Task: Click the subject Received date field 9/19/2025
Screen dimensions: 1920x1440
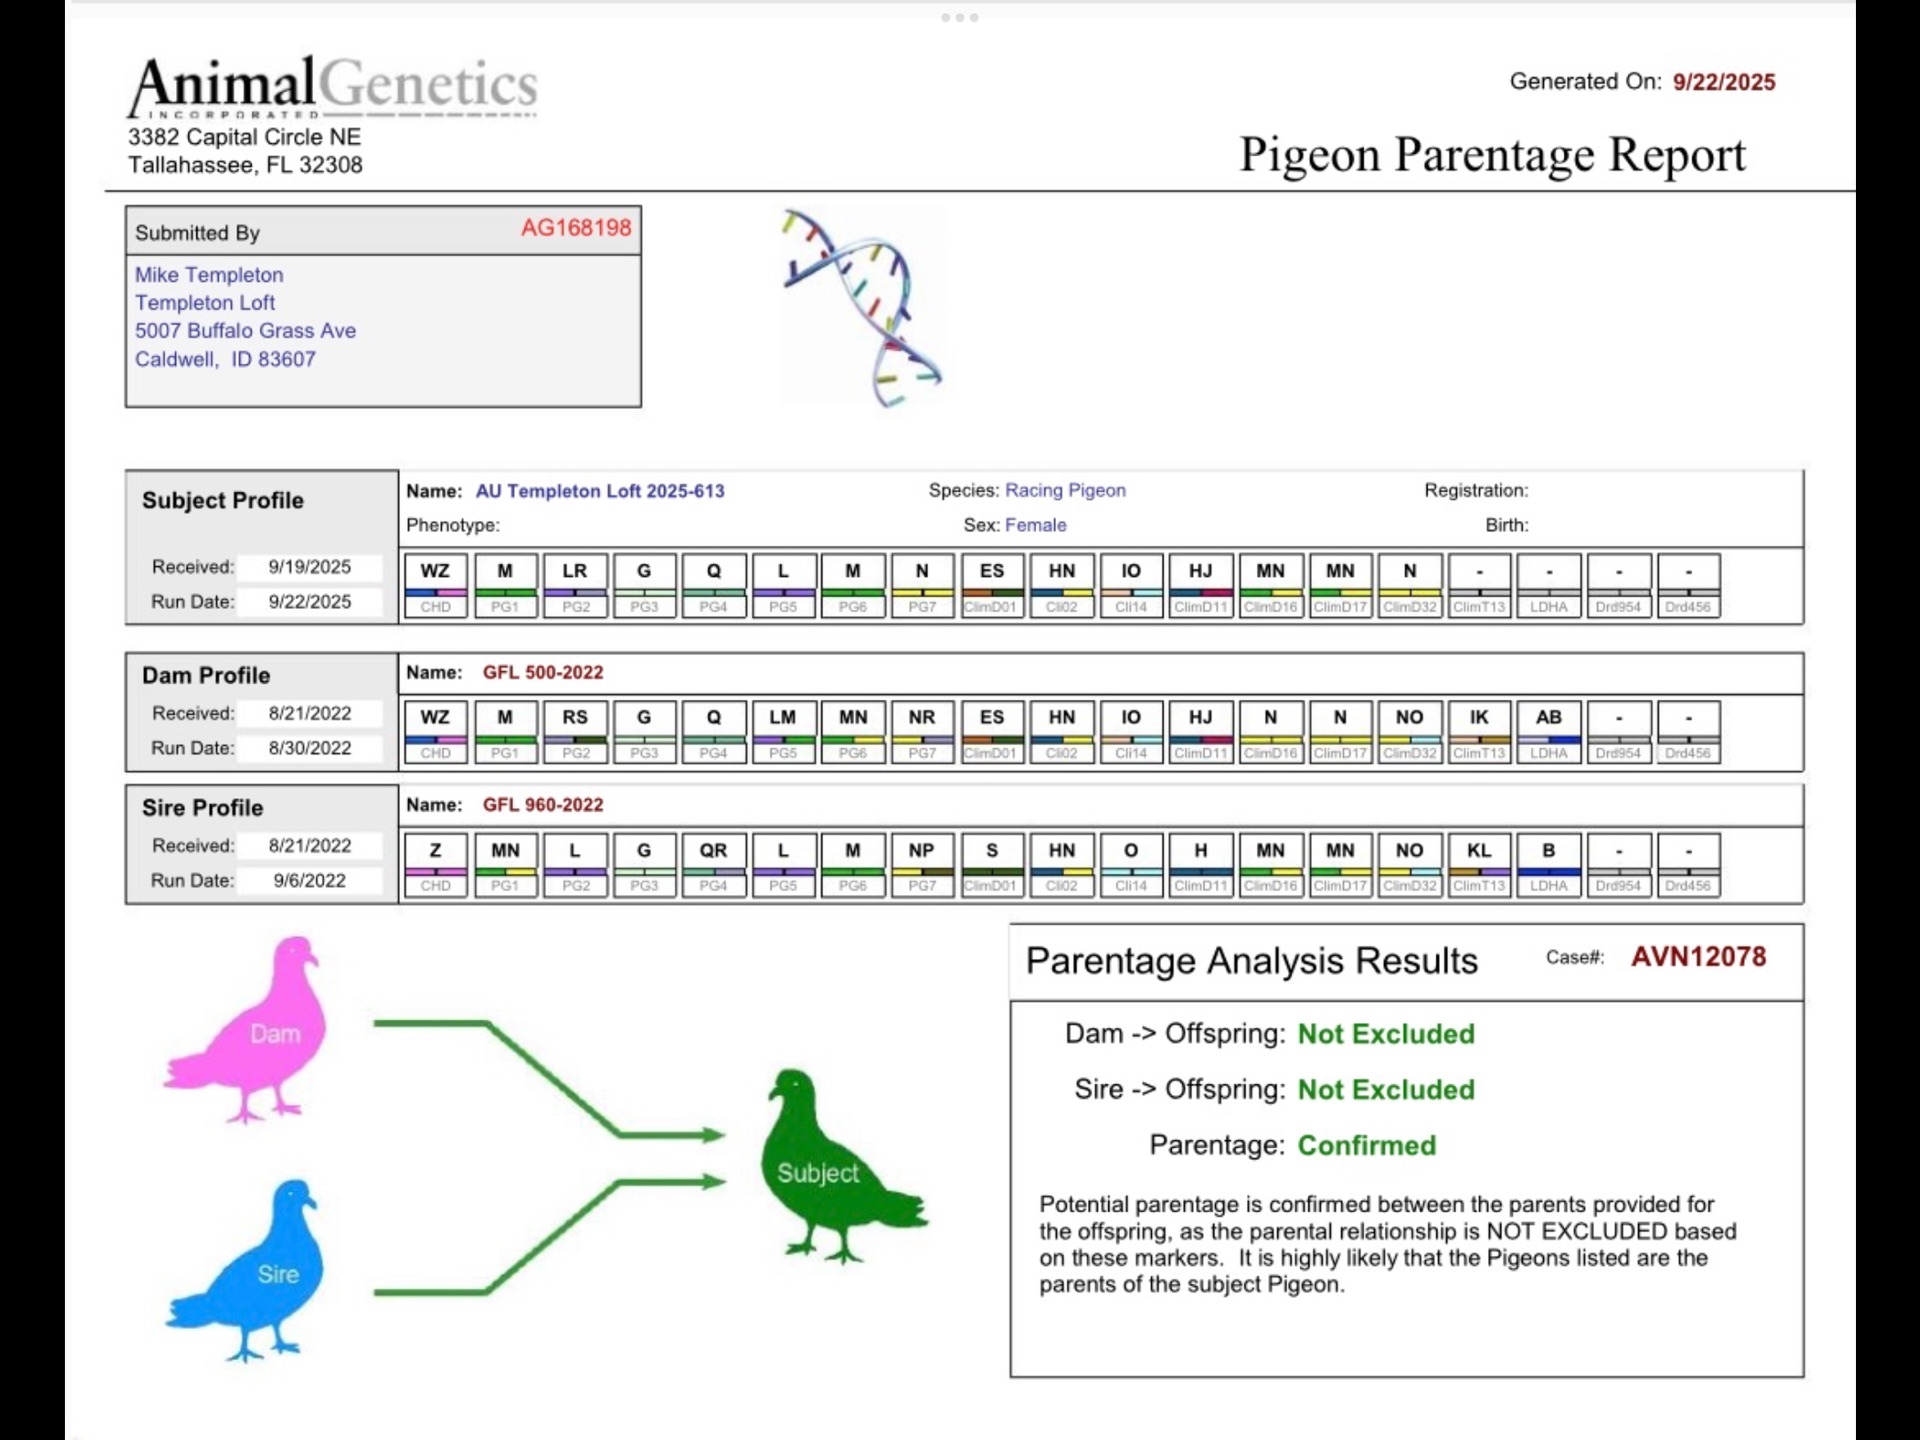Action: pos(309,567)
